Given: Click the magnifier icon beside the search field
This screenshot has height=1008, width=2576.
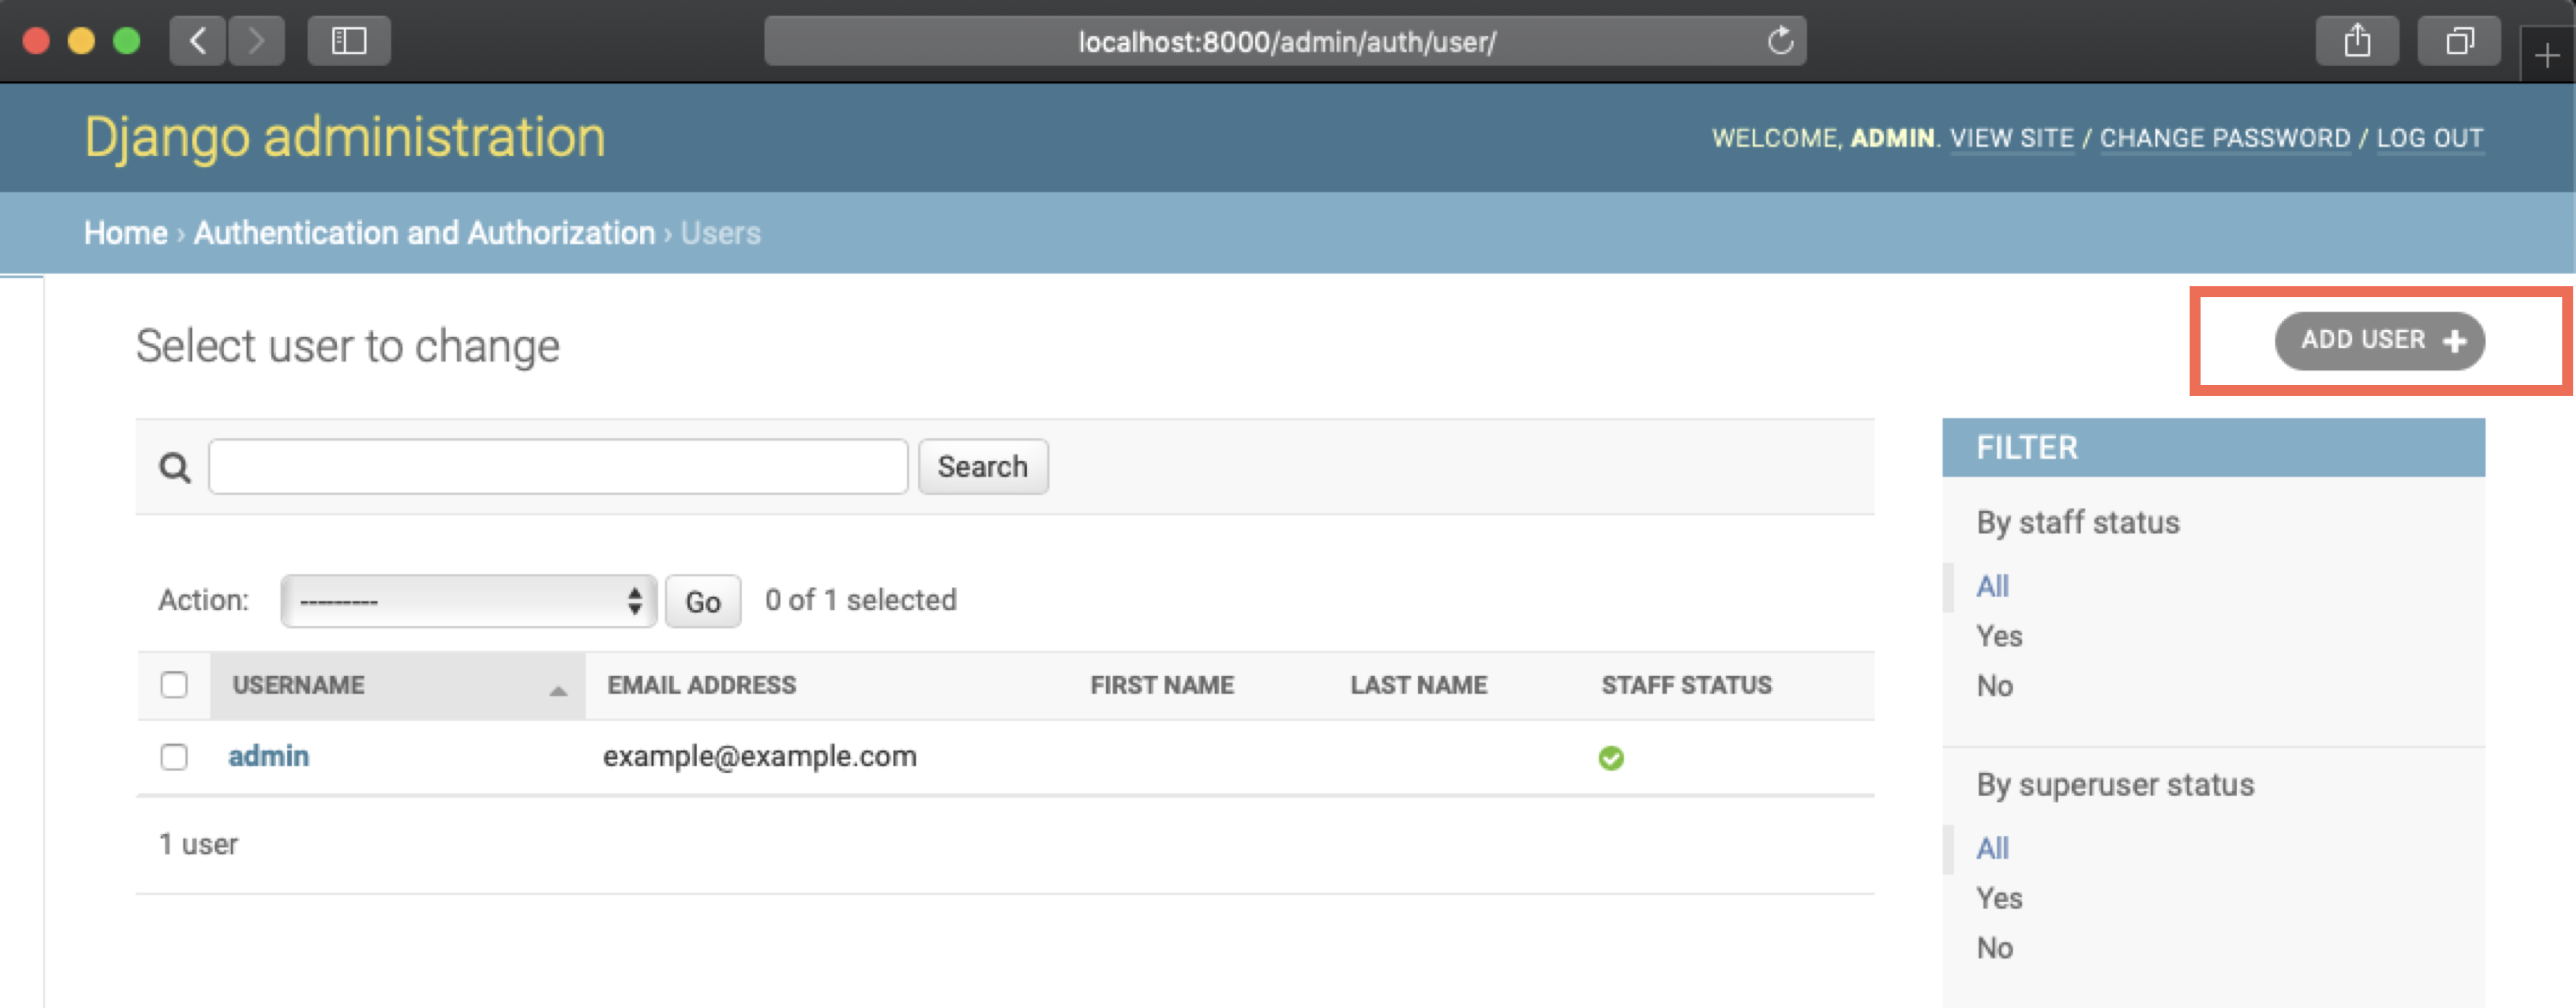Looking at the screenshot, I should [175, 467].
